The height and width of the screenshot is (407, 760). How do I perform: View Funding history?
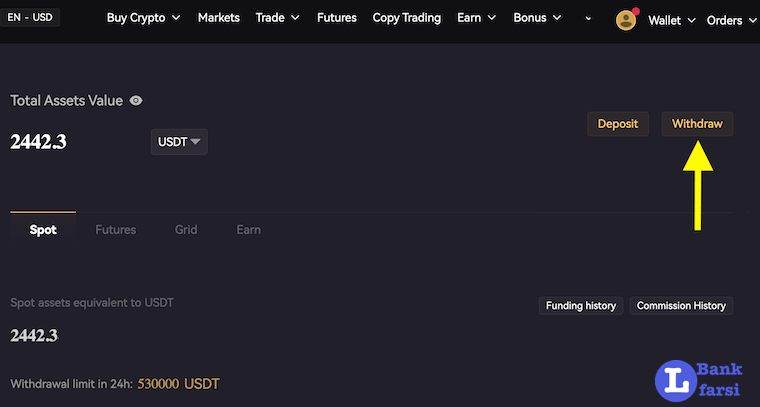coord(582,306)
